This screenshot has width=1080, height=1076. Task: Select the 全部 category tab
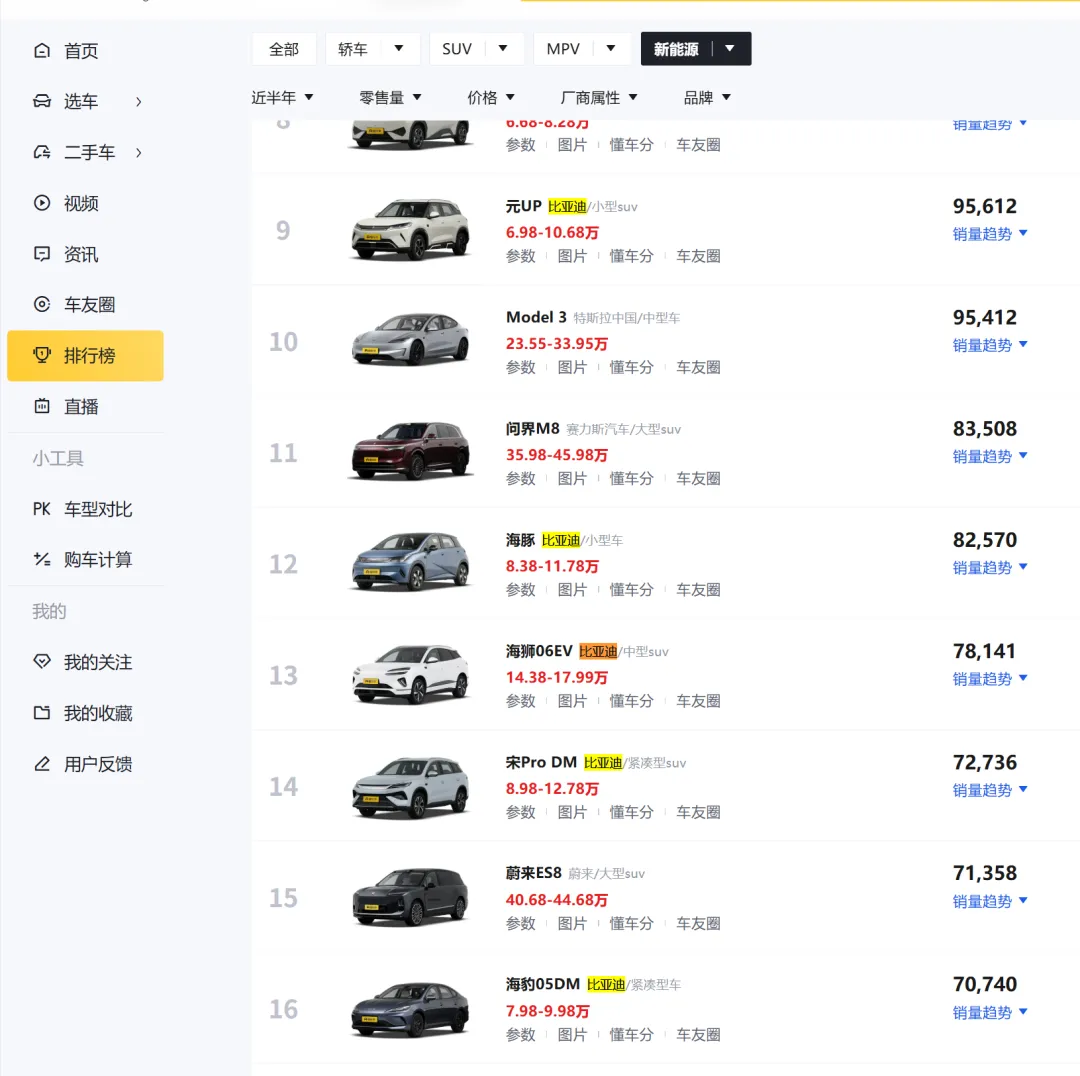tap(284, 49)
